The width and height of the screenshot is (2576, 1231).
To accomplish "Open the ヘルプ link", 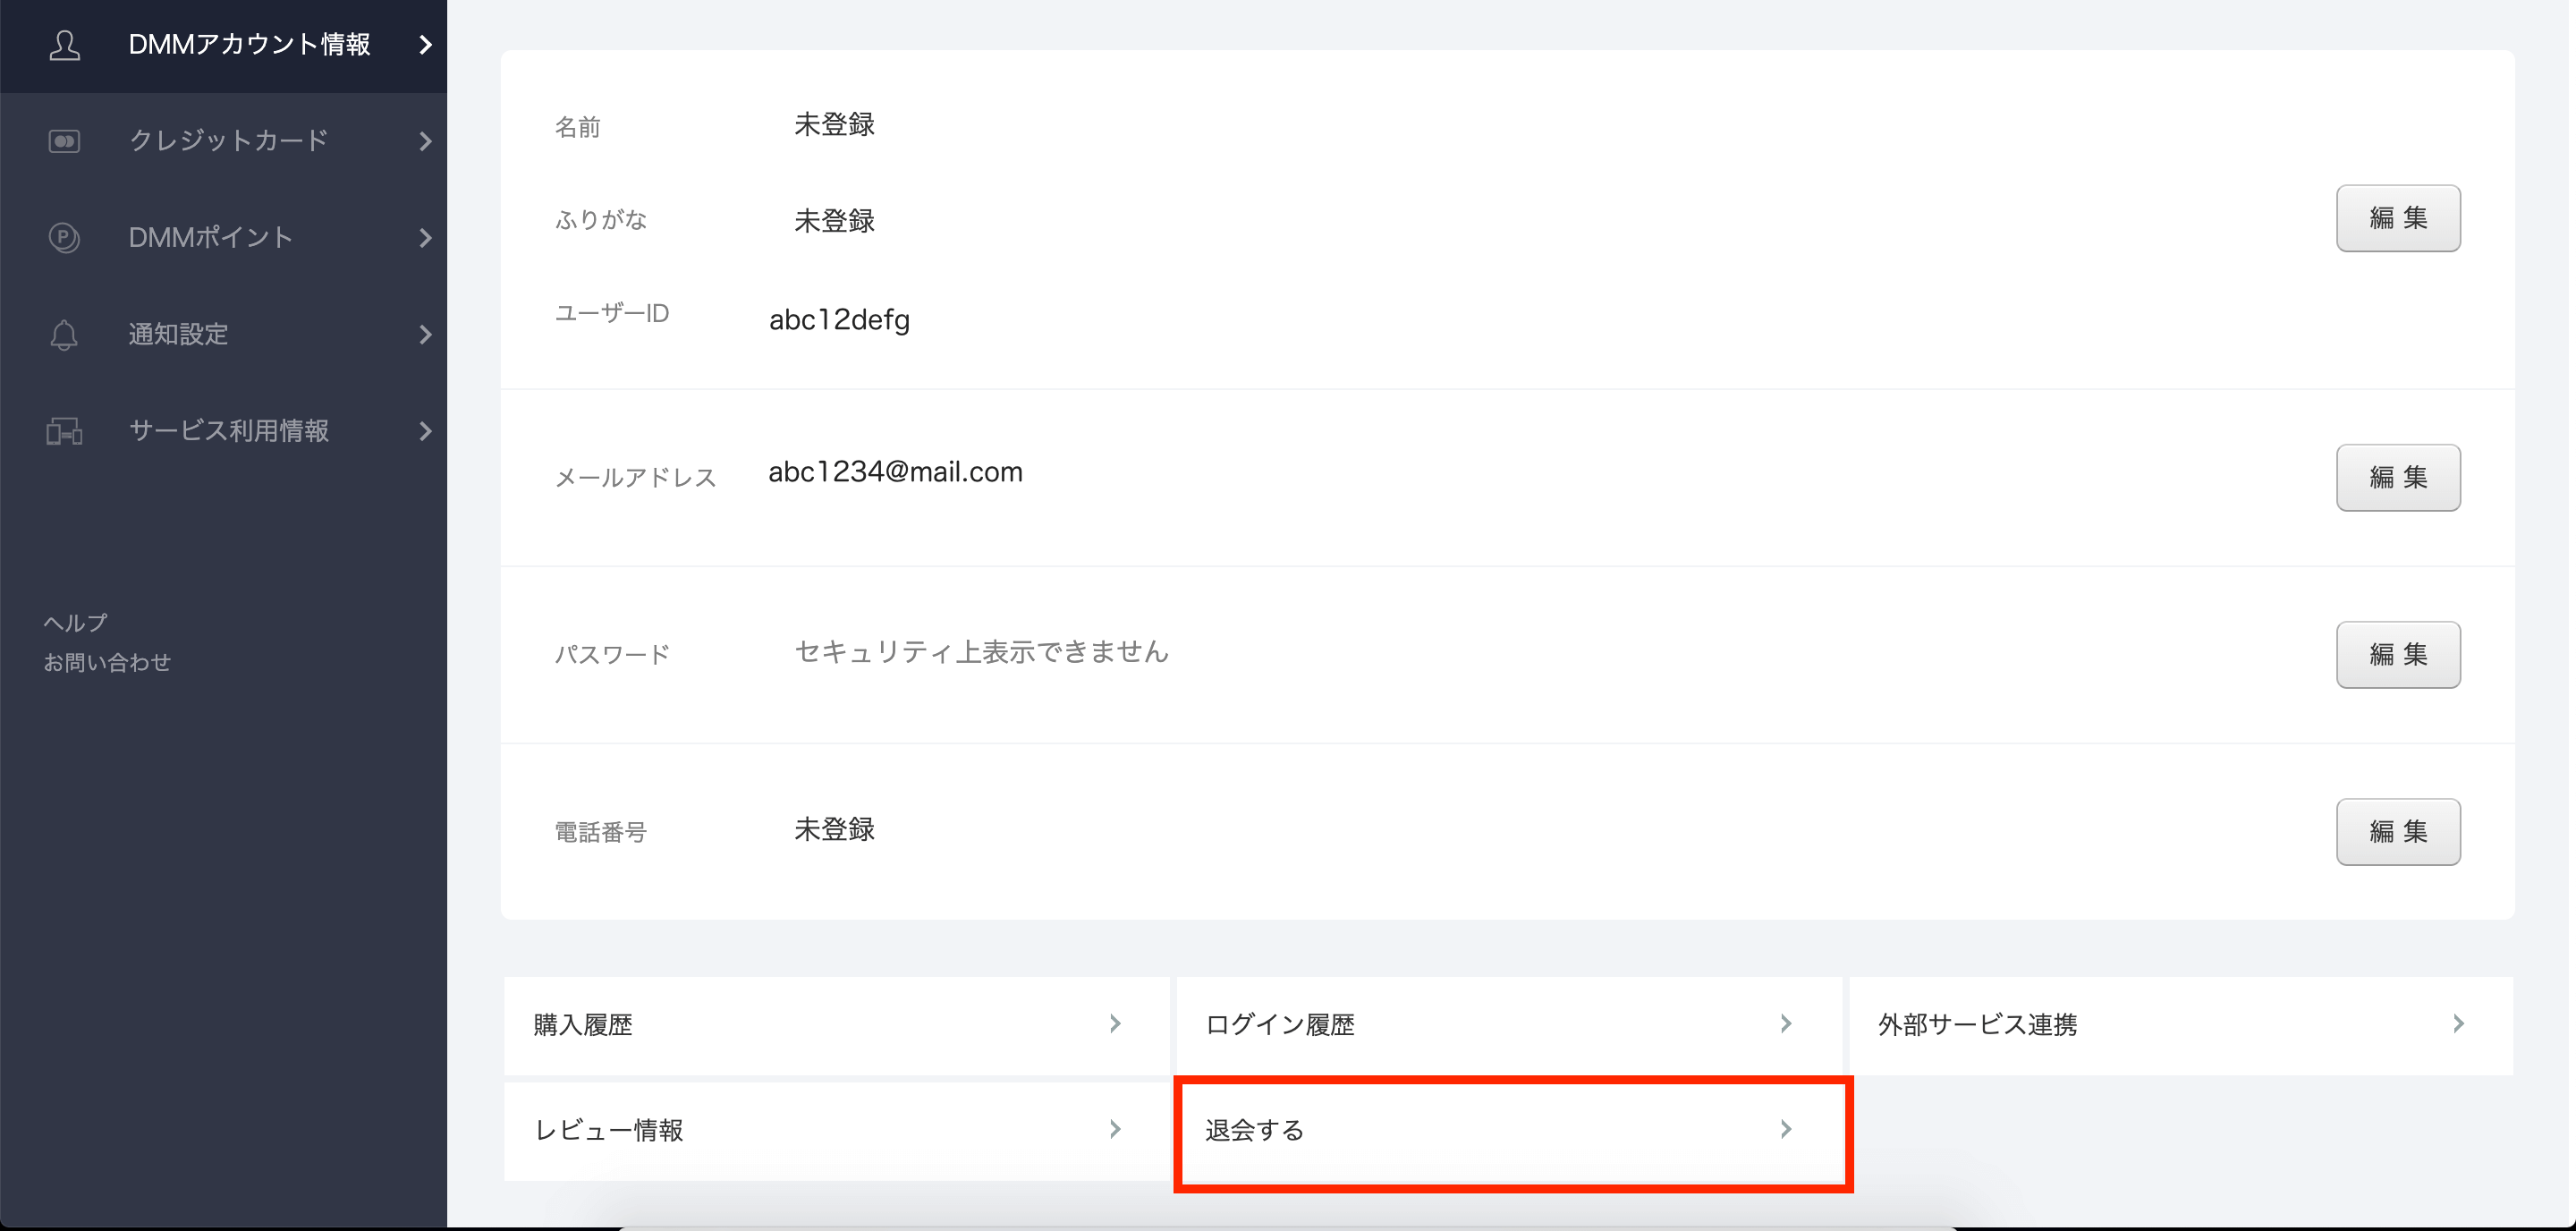I will tap(74, 622).
